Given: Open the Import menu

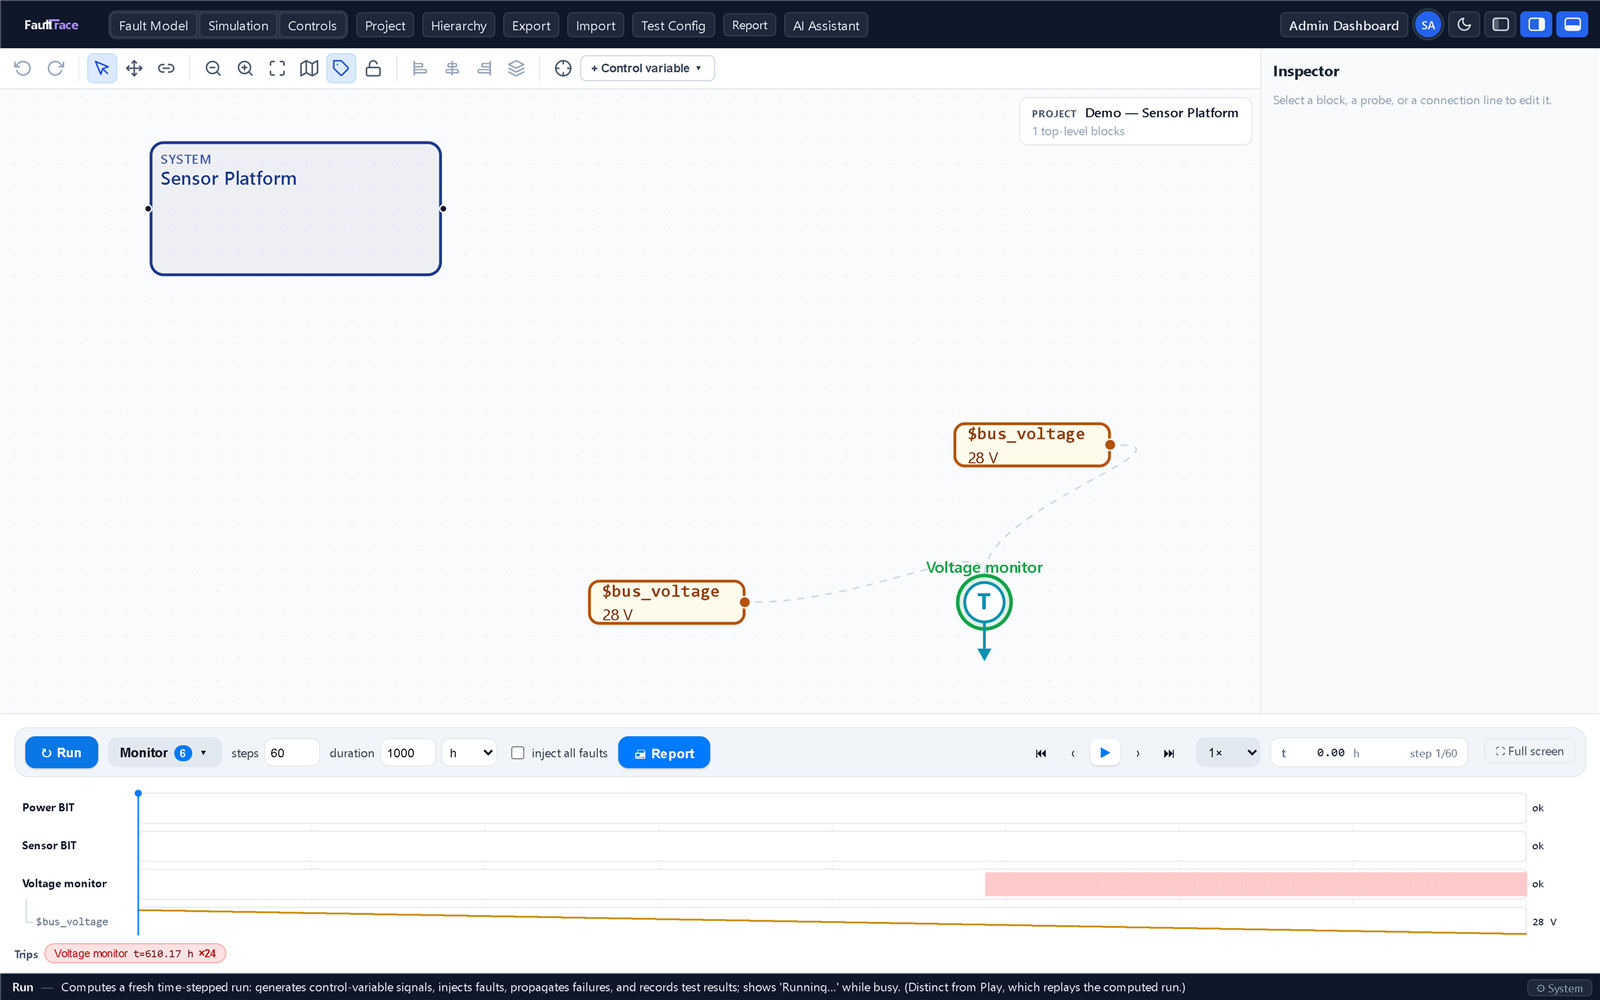Looking at the screenshot, I should pyautogui.click(x=596, y=25).
